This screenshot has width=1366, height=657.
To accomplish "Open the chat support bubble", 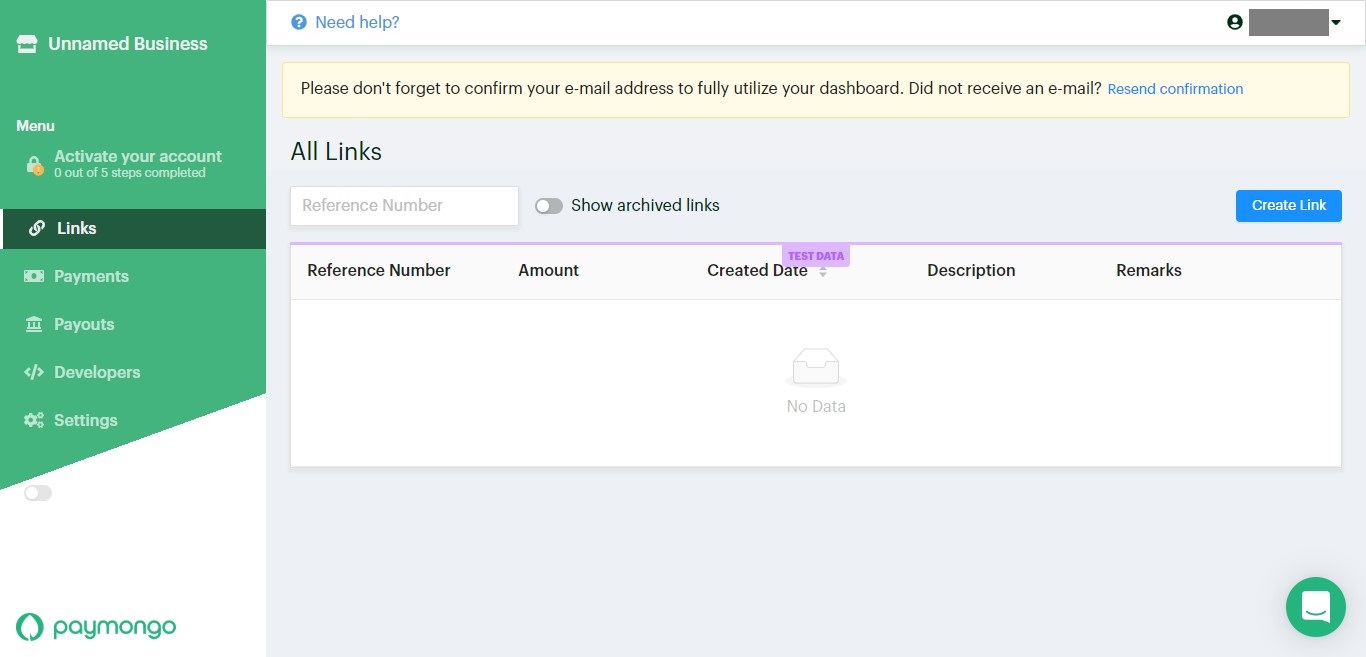I will pyautogui.click(x=1315, y=607).
